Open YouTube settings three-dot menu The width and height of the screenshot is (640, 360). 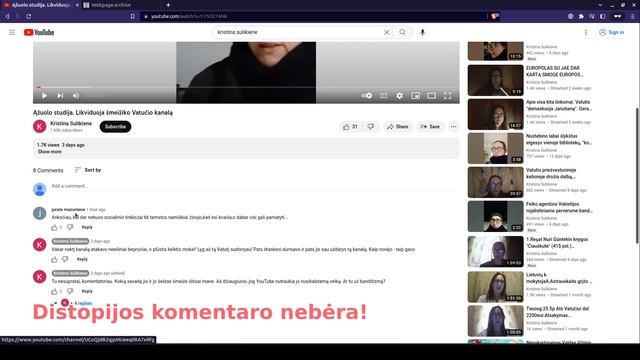coord(586,32)
